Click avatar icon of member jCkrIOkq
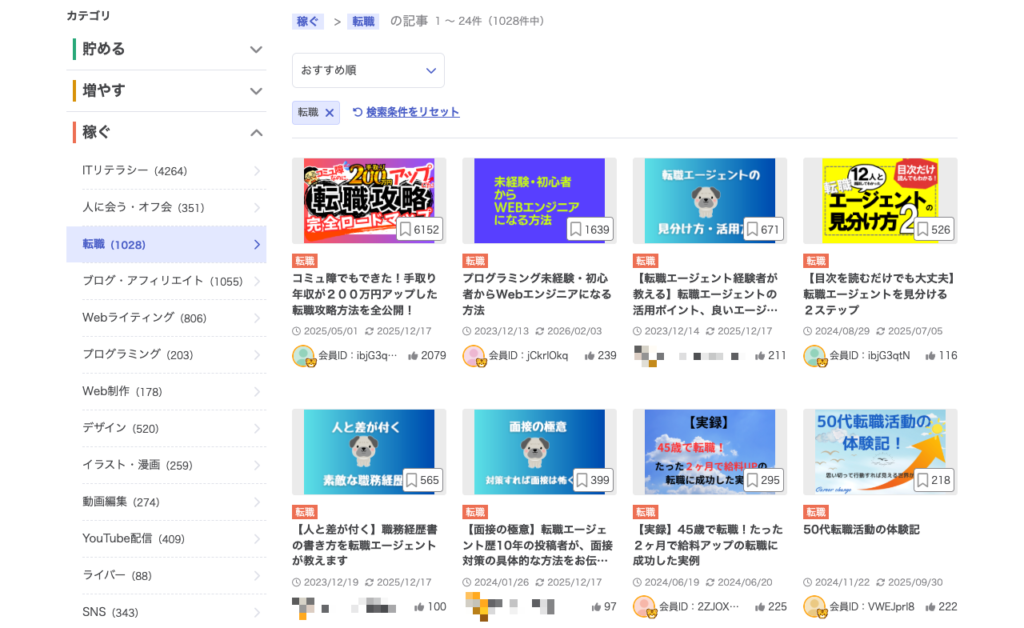The image size is (1024, 628). [473, 356]
